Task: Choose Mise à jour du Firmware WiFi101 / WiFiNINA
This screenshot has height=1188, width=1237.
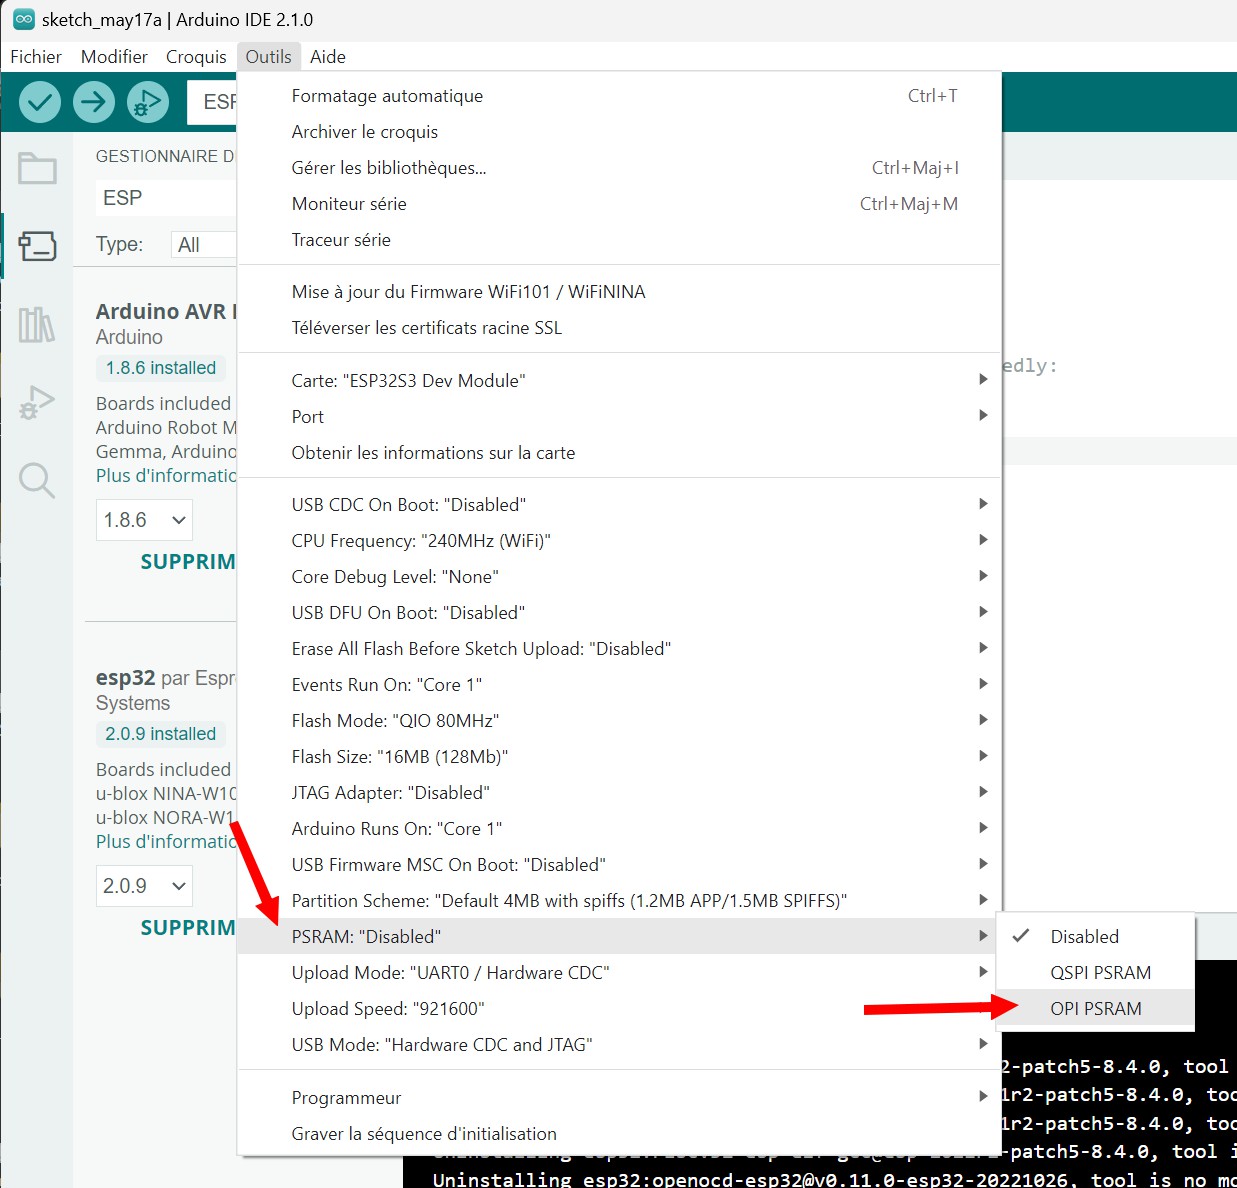Action: coord(619,292)
